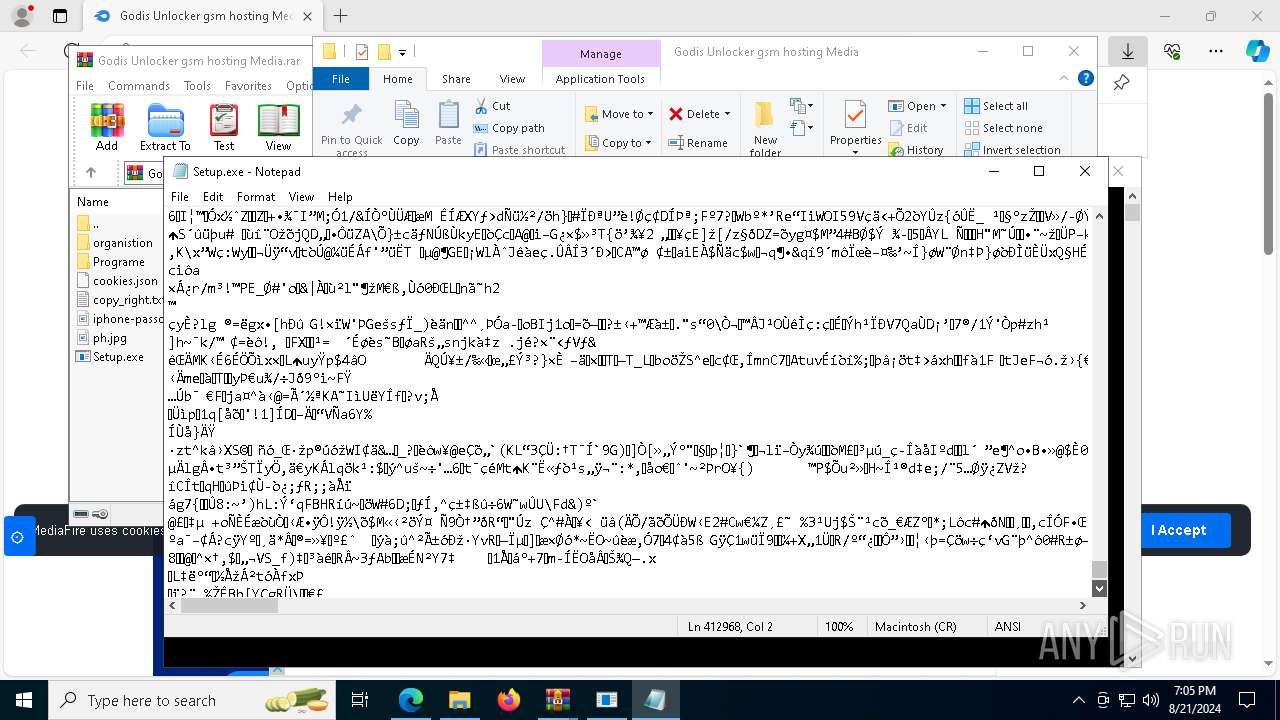
Task: Click Extract To icon in WinRAR
Action: (165, 126)
